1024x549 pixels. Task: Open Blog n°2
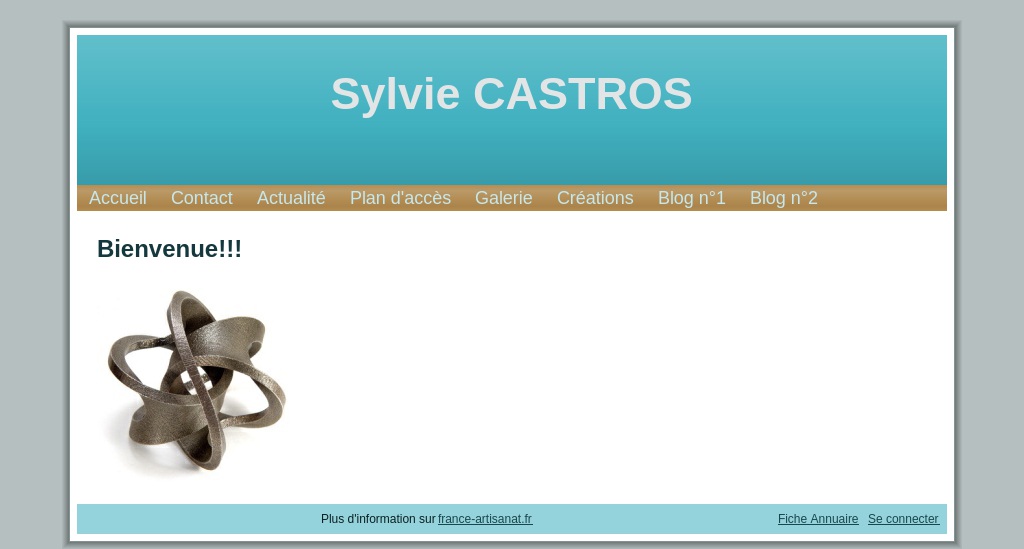[784, 198]
